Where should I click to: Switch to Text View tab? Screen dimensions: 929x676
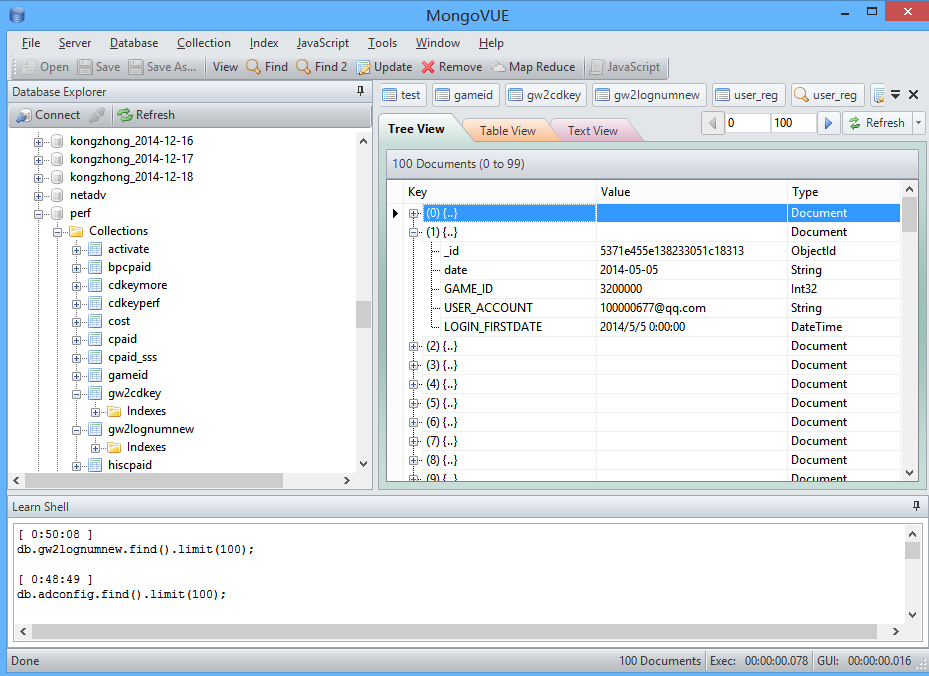click(x=592, y=131)
